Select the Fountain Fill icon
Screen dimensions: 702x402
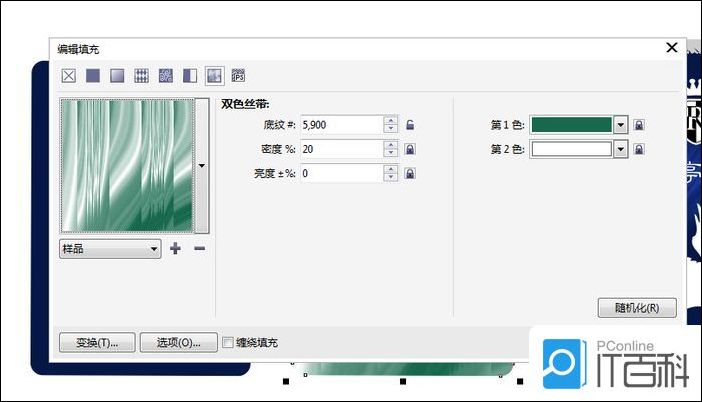pos(117,76)
